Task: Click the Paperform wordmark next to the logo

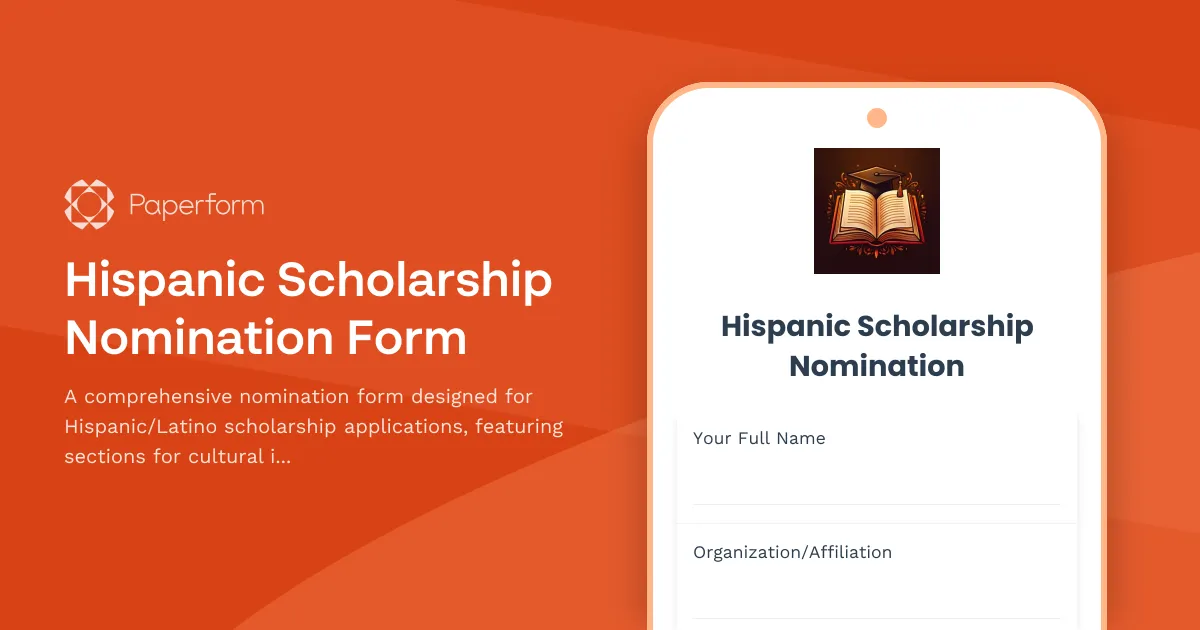Action: pyautogui.click(x=196, y=204)
